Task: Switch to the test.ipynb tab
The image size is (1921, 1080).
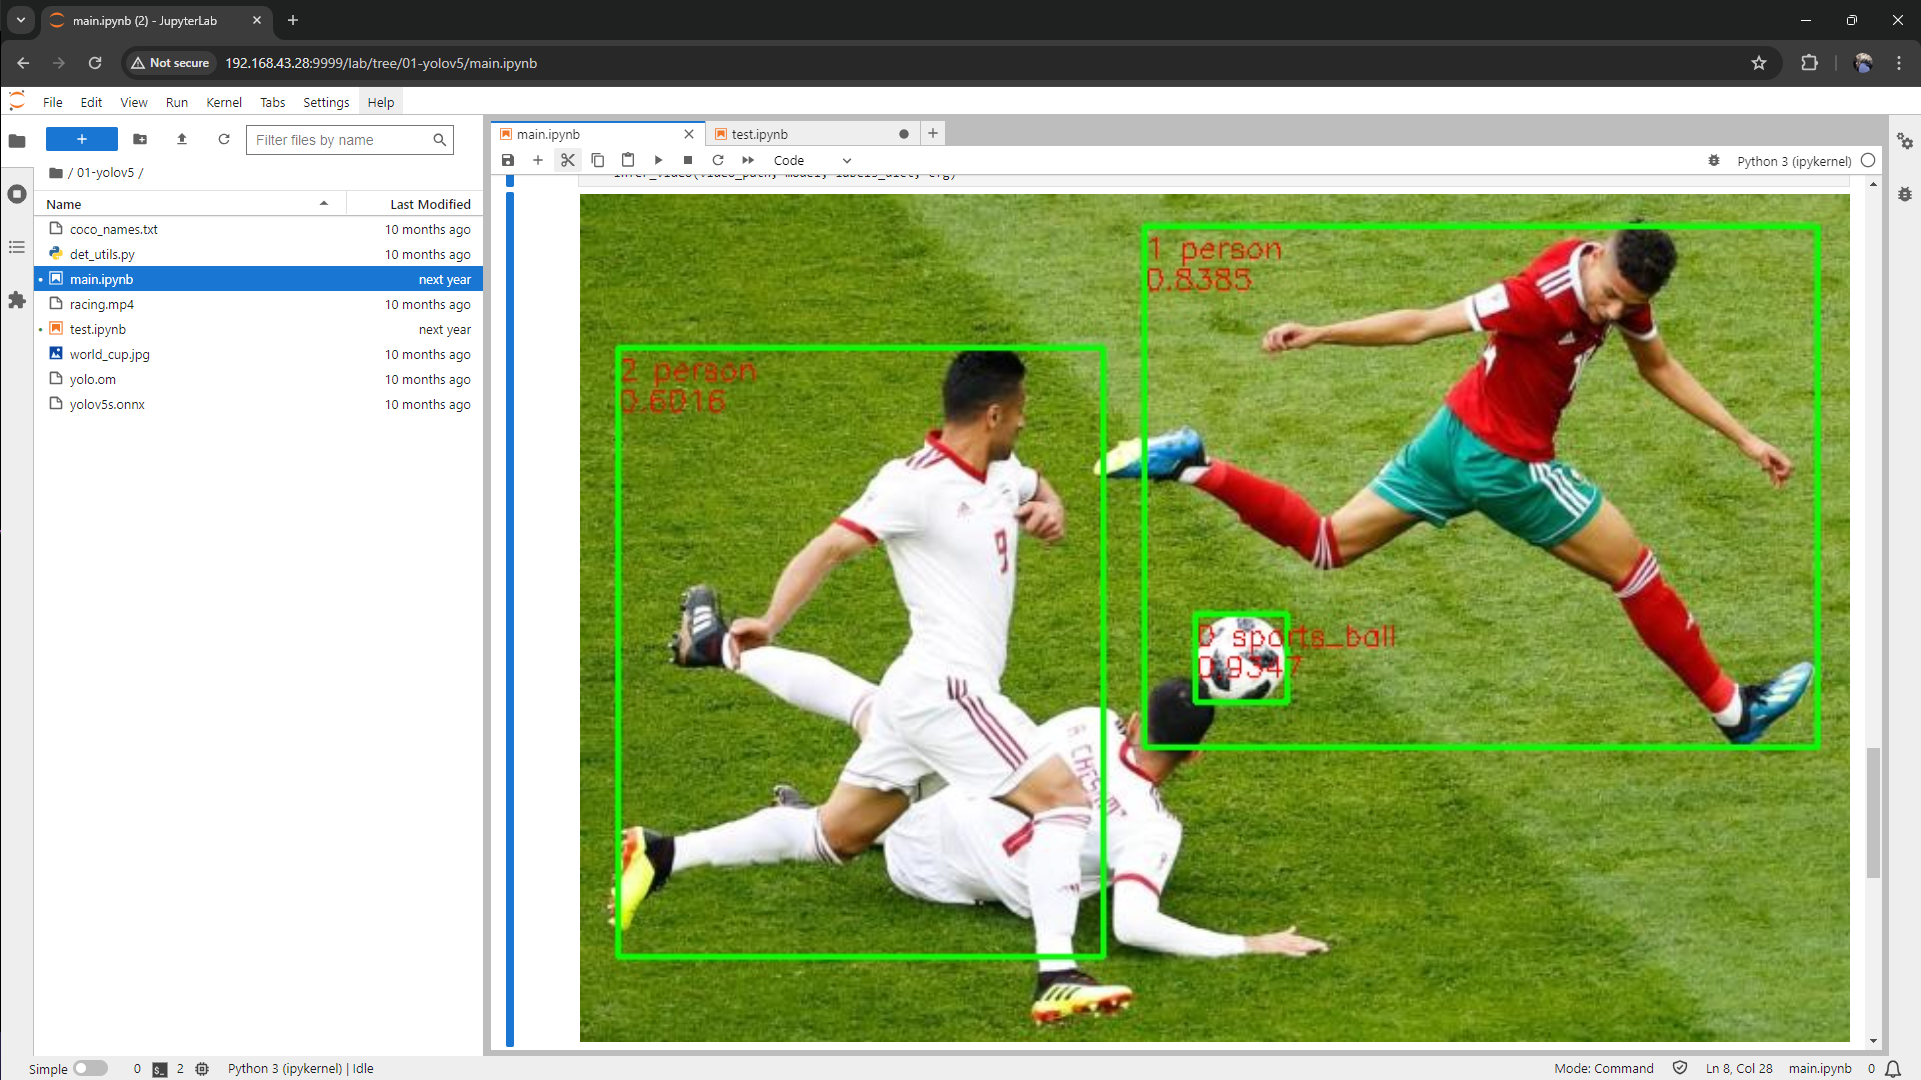Action: point(760,134)
